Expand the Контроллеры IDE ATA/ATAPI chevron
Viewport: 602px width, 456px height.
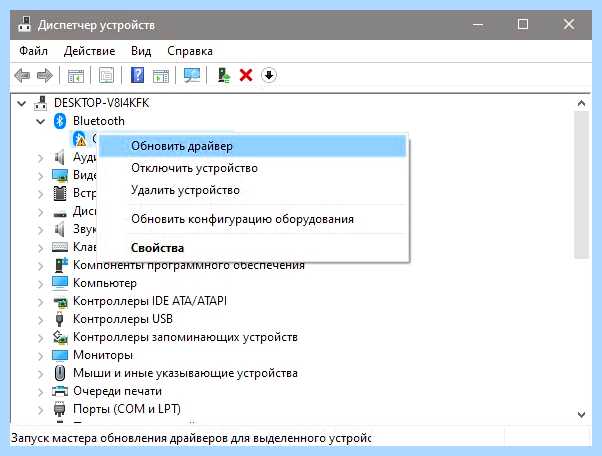(41, 301)
